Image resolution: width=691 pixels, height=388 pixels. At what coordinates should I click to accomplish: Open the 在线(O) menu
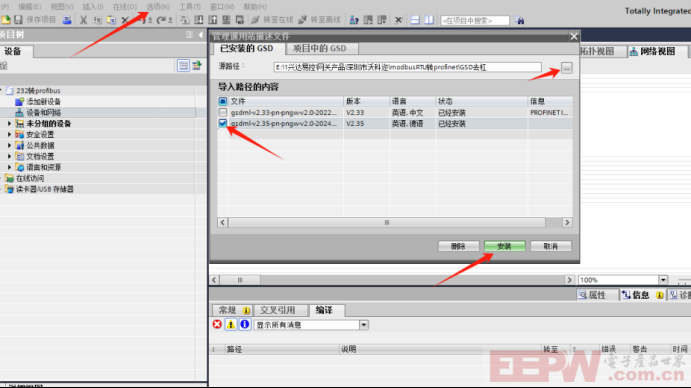tap(125, 7)
